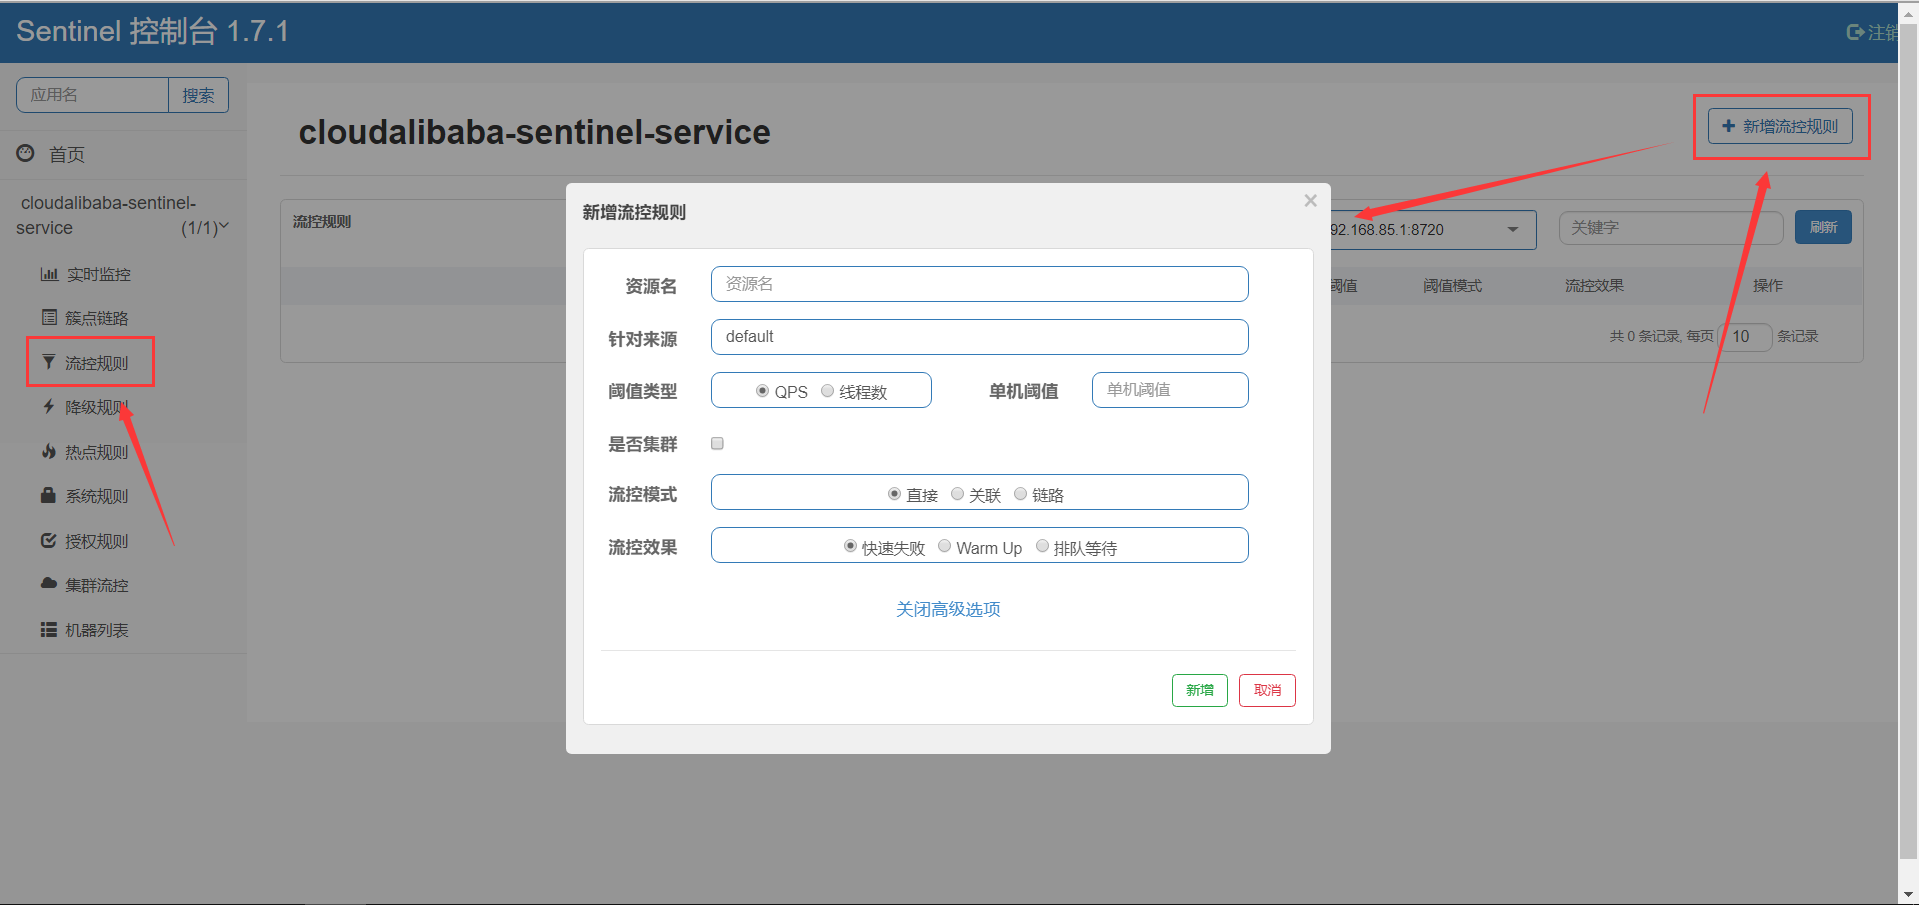The width and height of the screenshot is (1919, 905).
Task: Click the cloud icon for 集群流控
Action: point(48,584)
